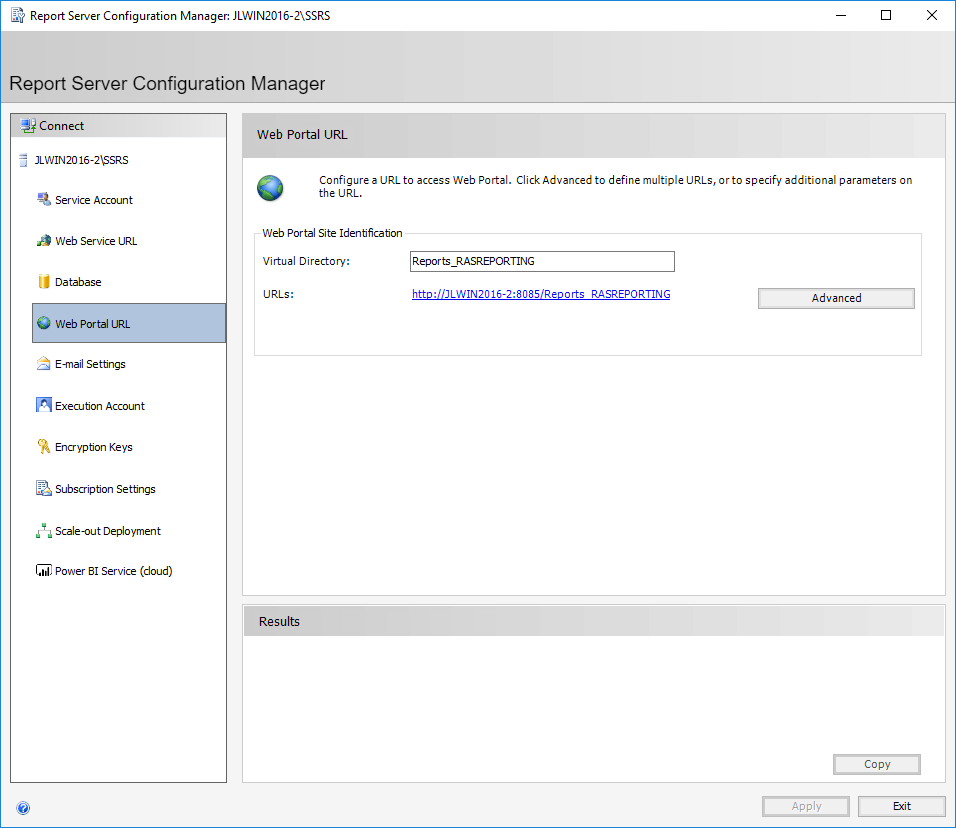Click into the Virtual Directory text field
This screenshot has height=828, width=956.
tap(542, 261)
